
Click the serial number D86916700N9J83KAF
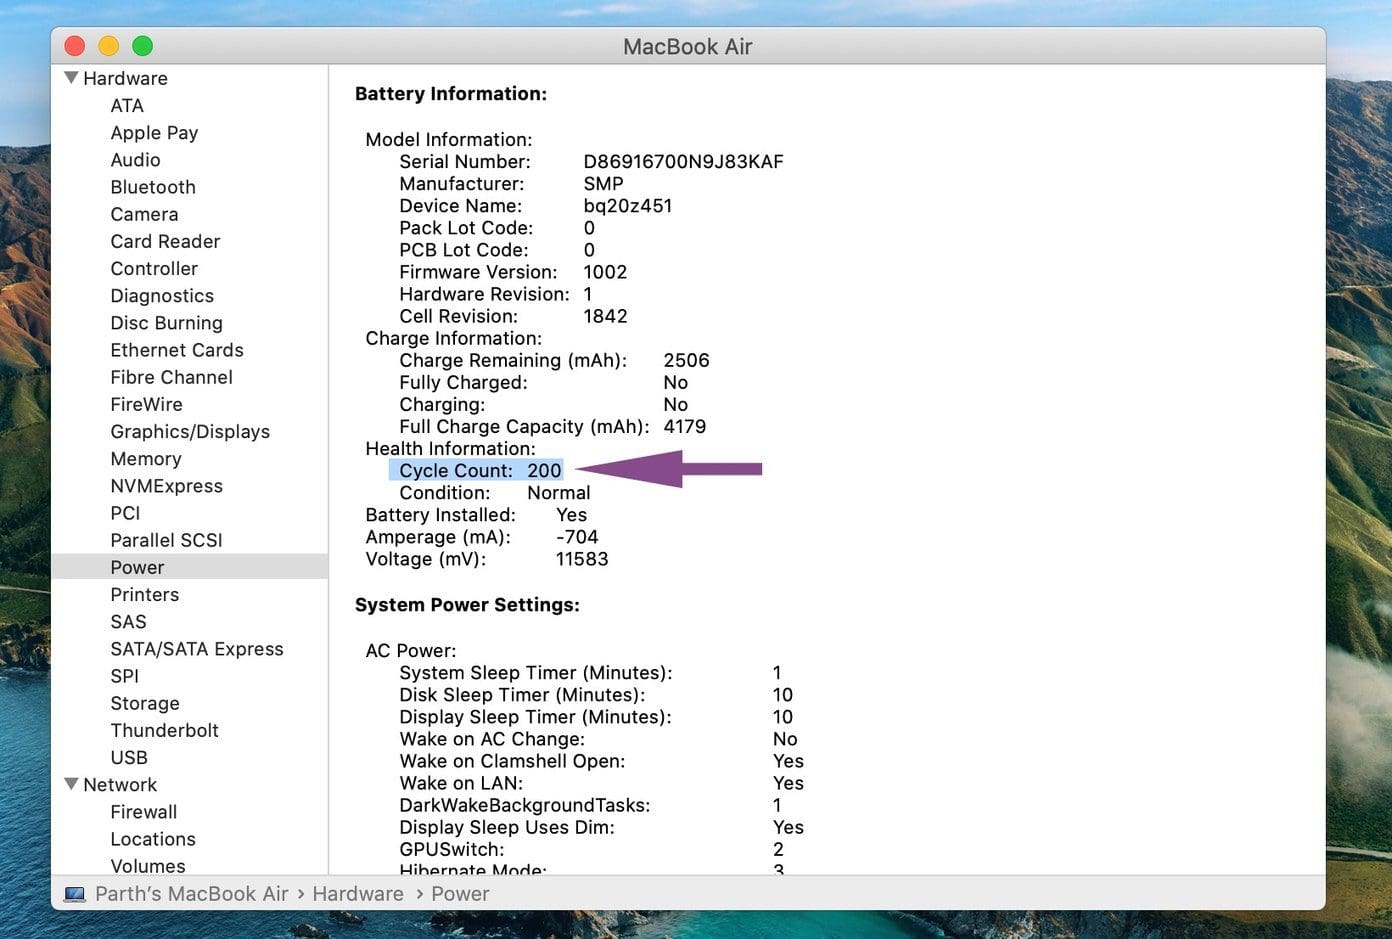pos(683,162)
